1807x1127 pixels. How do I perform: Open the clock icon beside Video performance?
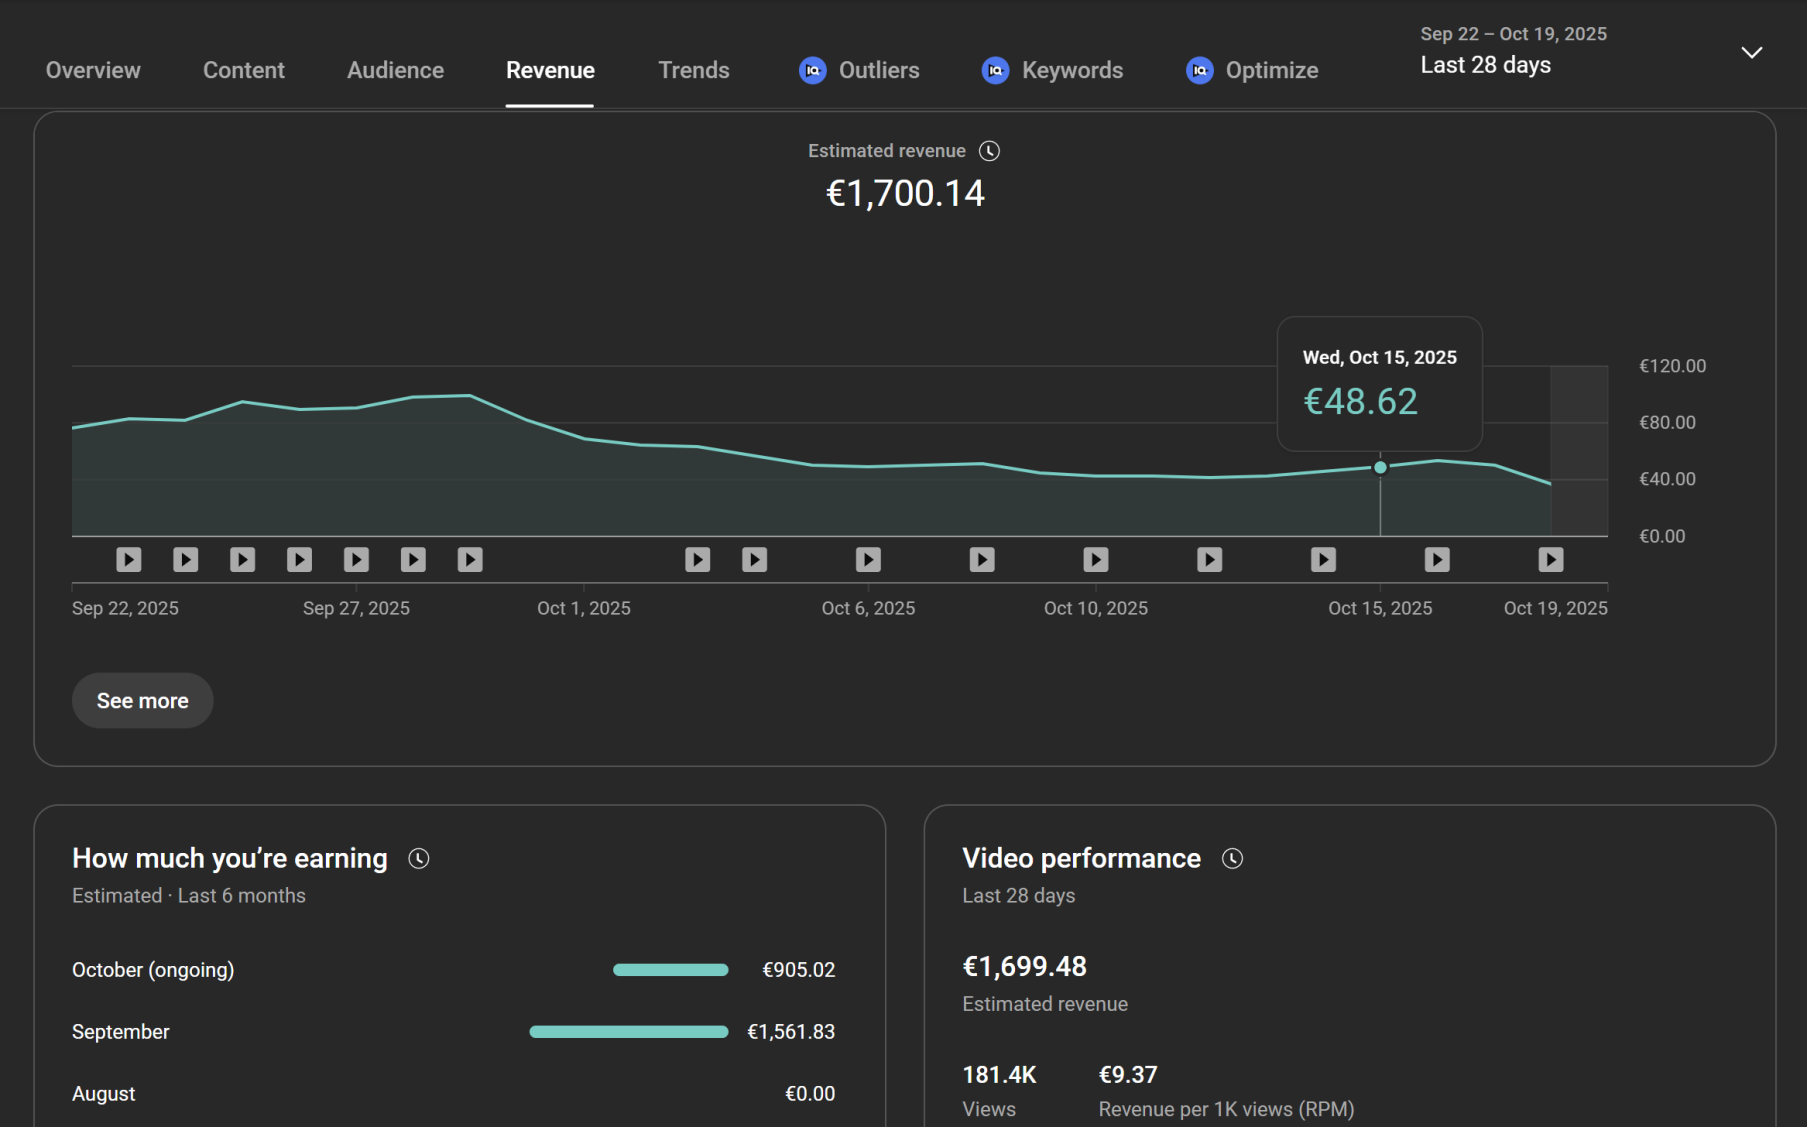pyautogui.click(x=1232, y=858)
